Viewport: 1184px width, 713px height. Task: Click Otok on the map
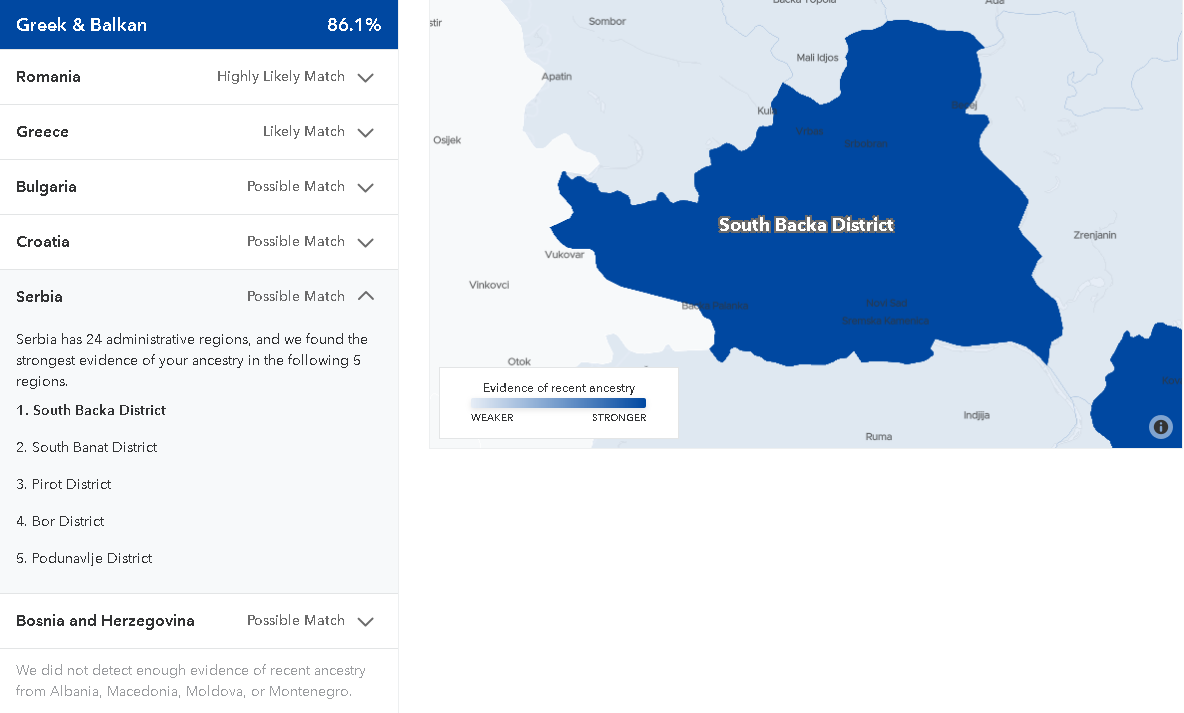tap(519, 362)
